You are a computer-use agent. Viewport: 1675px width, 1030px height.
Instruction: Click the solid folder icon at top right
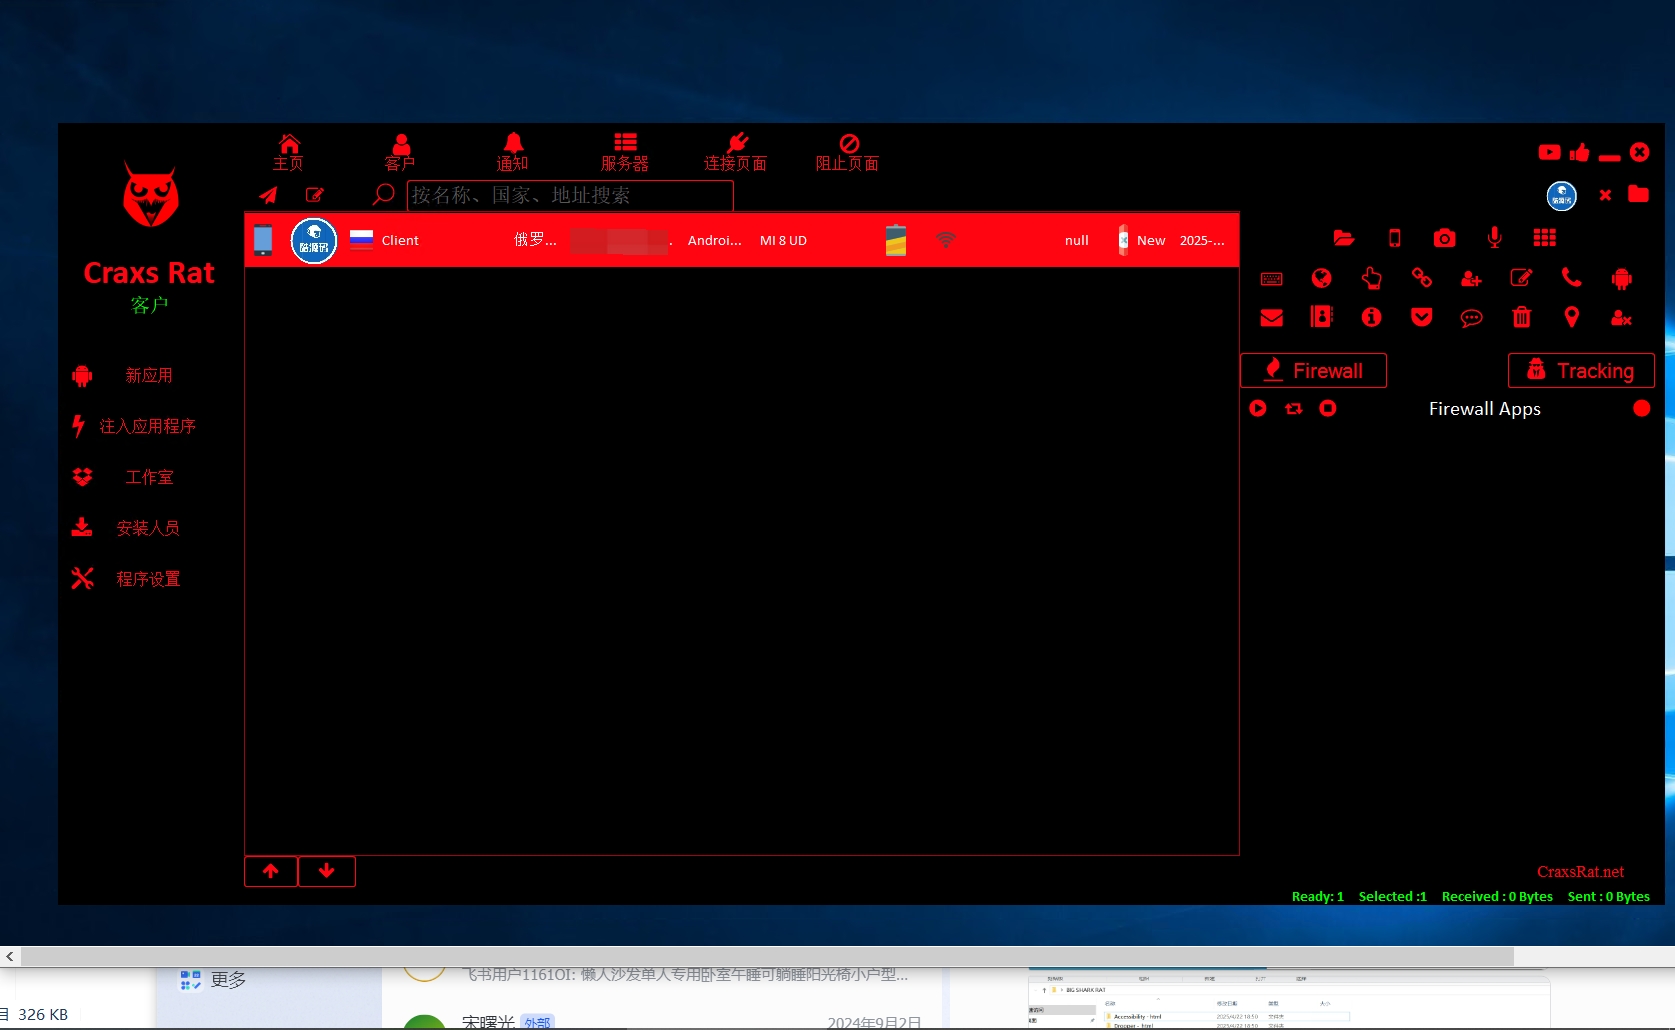pyautogui.click(x=1638, y=194)
